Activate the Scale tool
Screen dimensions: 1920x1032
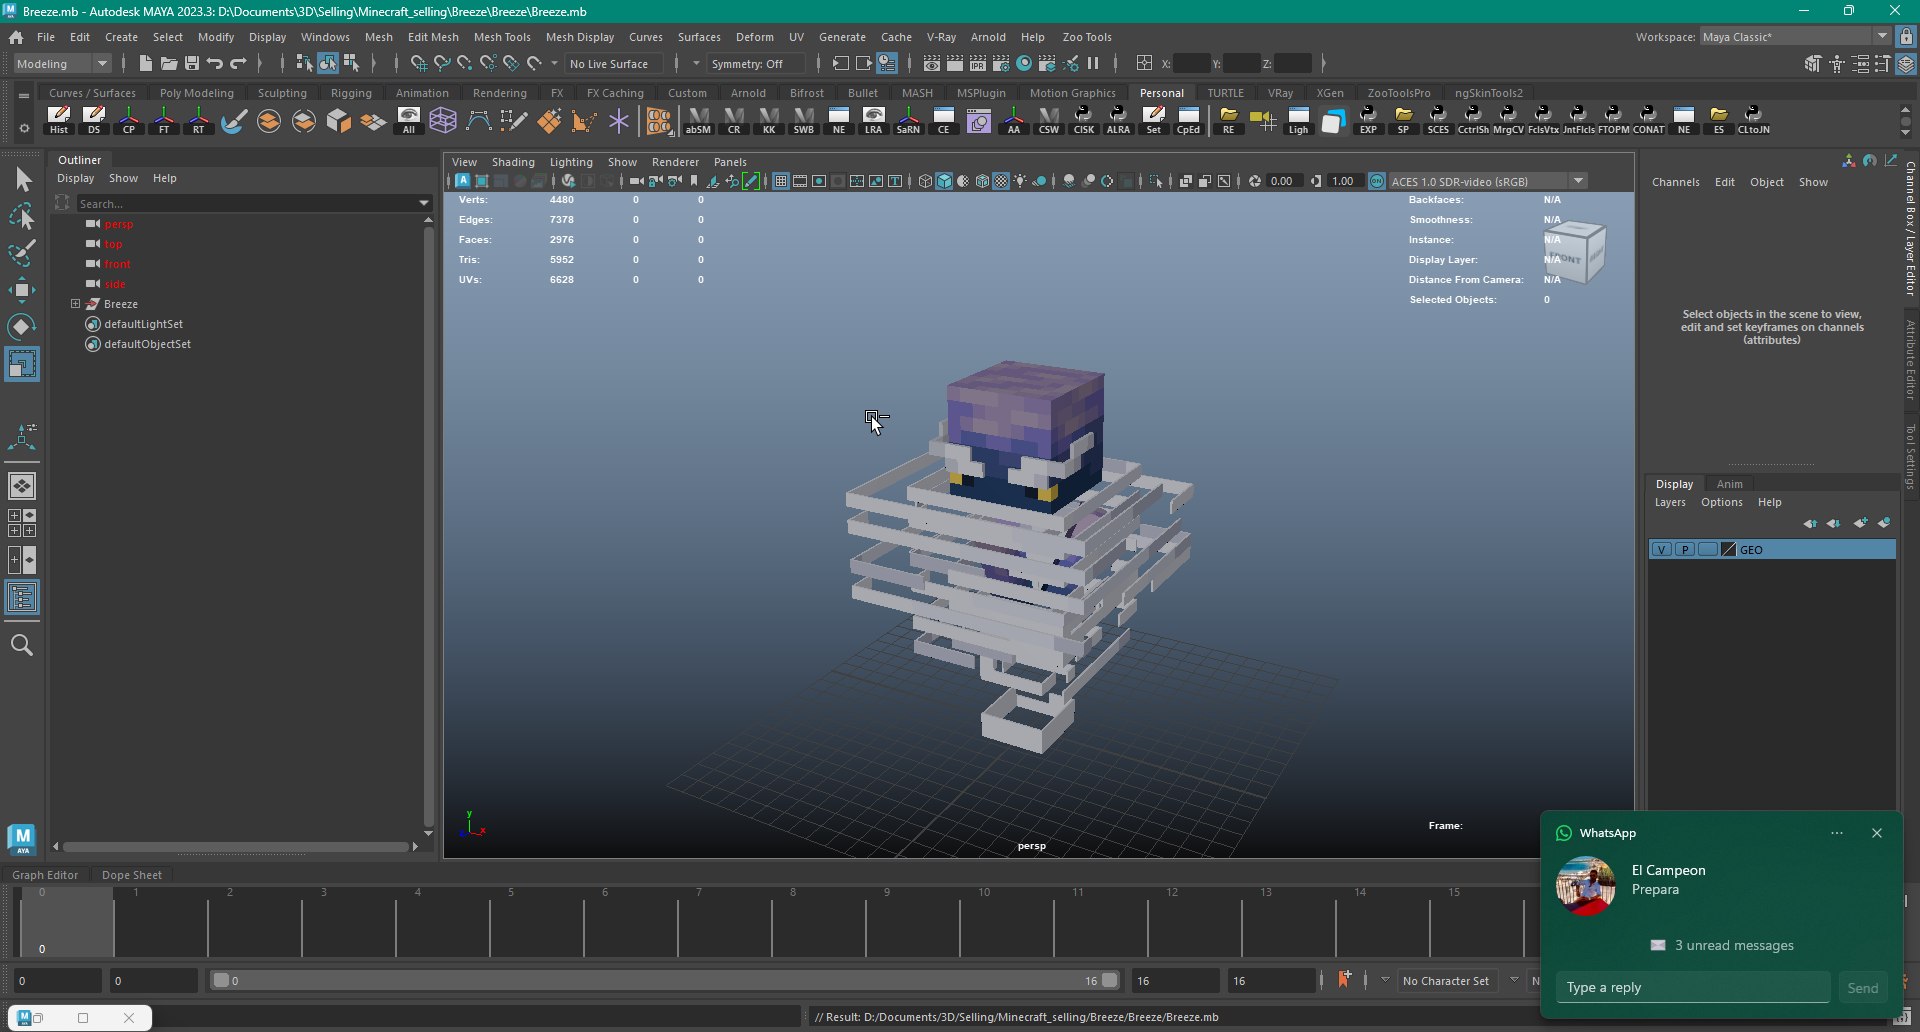[x=22, y=364]
